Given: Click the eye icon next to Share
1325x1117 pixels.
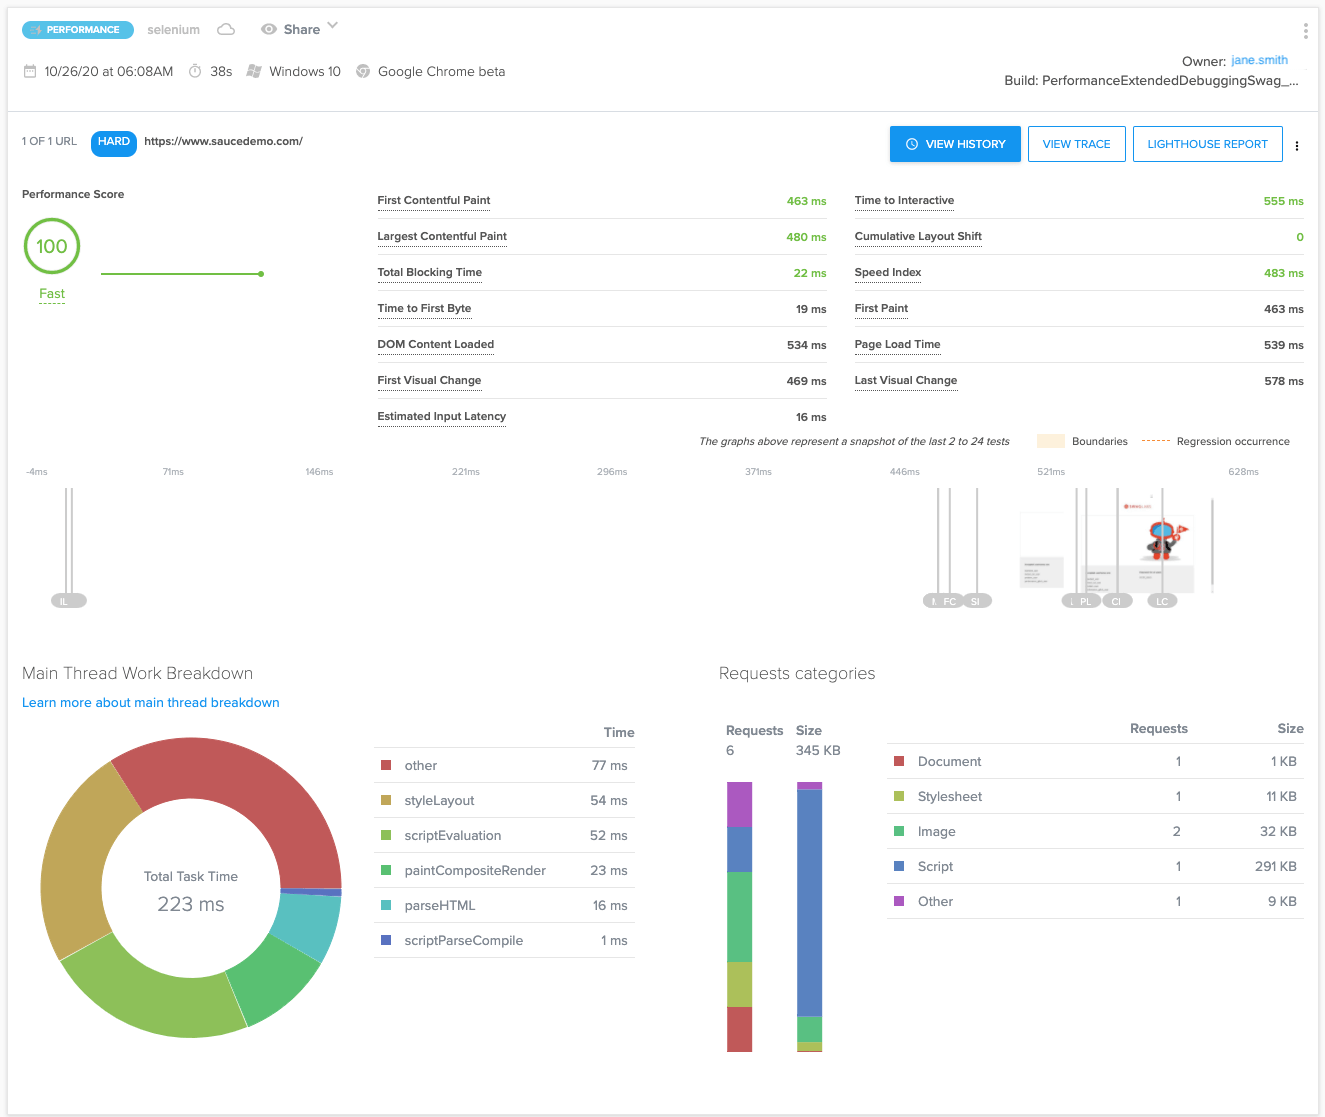Looking at the screenshot, I should pyautogui.click(x=268, y=30).
